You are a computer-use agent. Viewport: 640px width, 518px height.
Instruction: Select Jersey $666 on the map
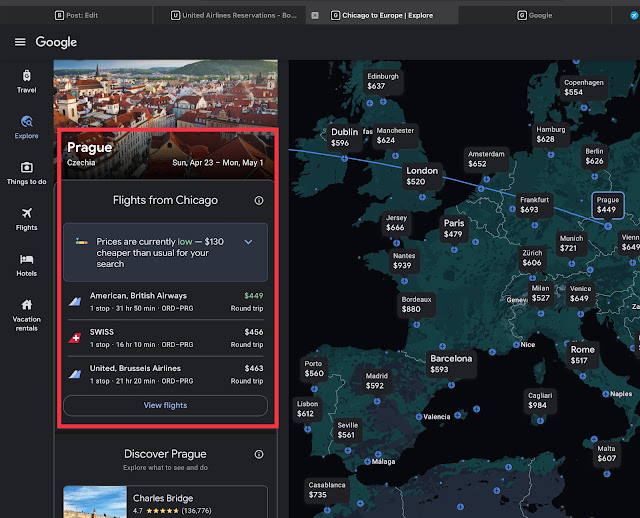pyautogui.click(x=396, y=223)
